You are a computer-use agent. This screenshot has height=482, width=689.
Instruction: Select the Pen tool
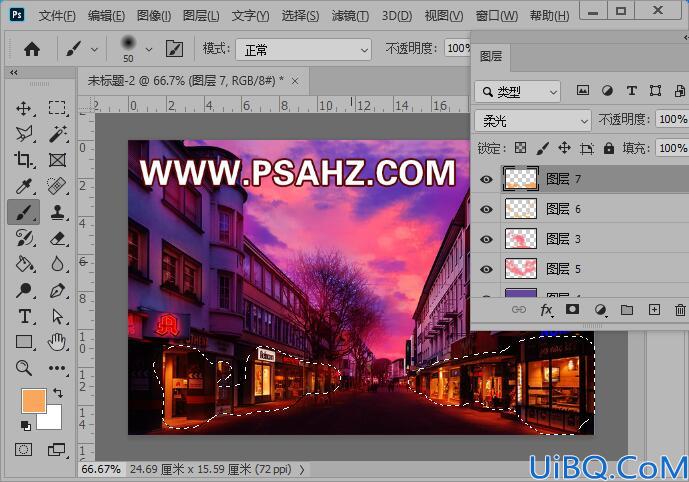coord(58,290)
